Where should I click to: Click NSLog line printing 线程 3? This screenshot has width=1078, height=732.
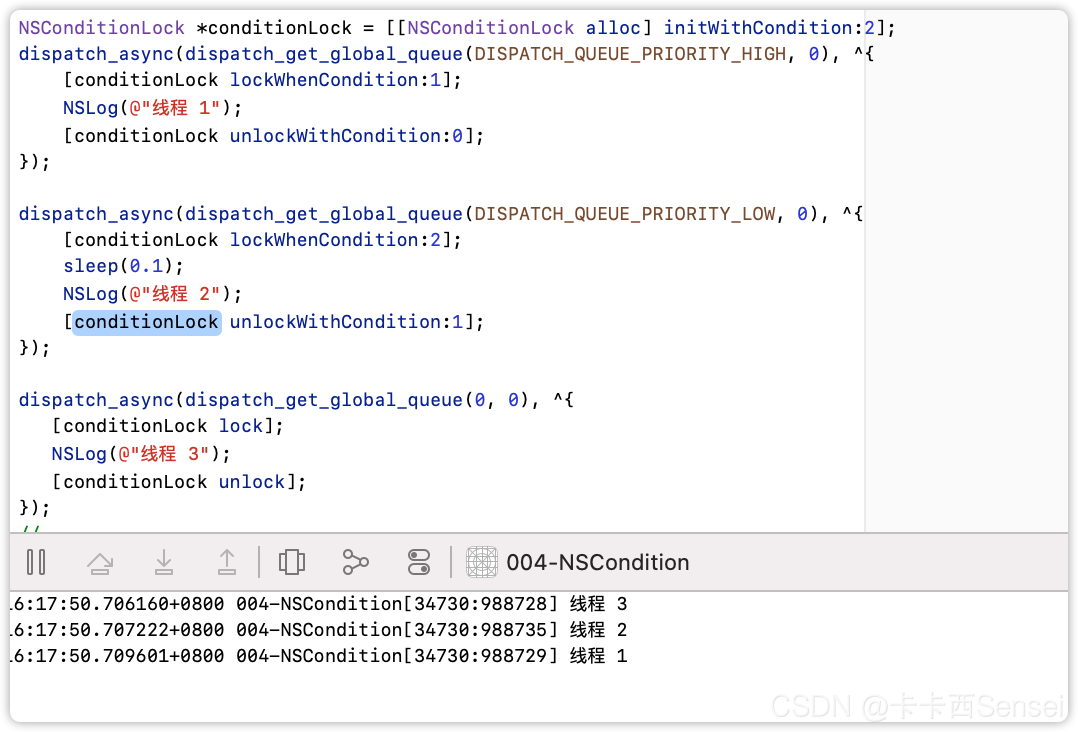pos(141,454)
